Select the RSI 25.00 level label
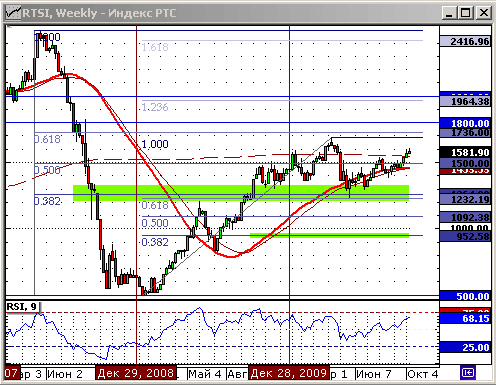496x385 pixels. coord(465,347)
